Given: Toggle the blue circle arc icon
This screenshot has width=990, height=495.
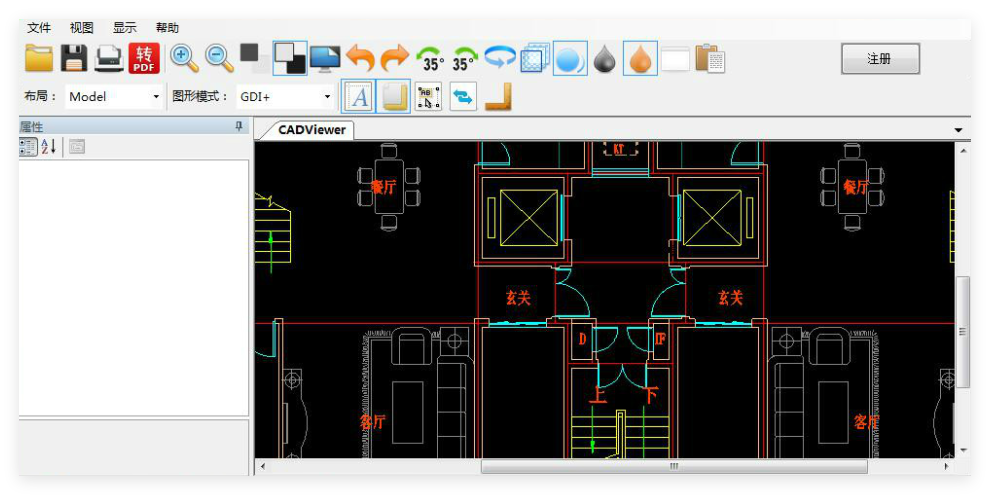Looking at the screenshot, I should 571,59.
